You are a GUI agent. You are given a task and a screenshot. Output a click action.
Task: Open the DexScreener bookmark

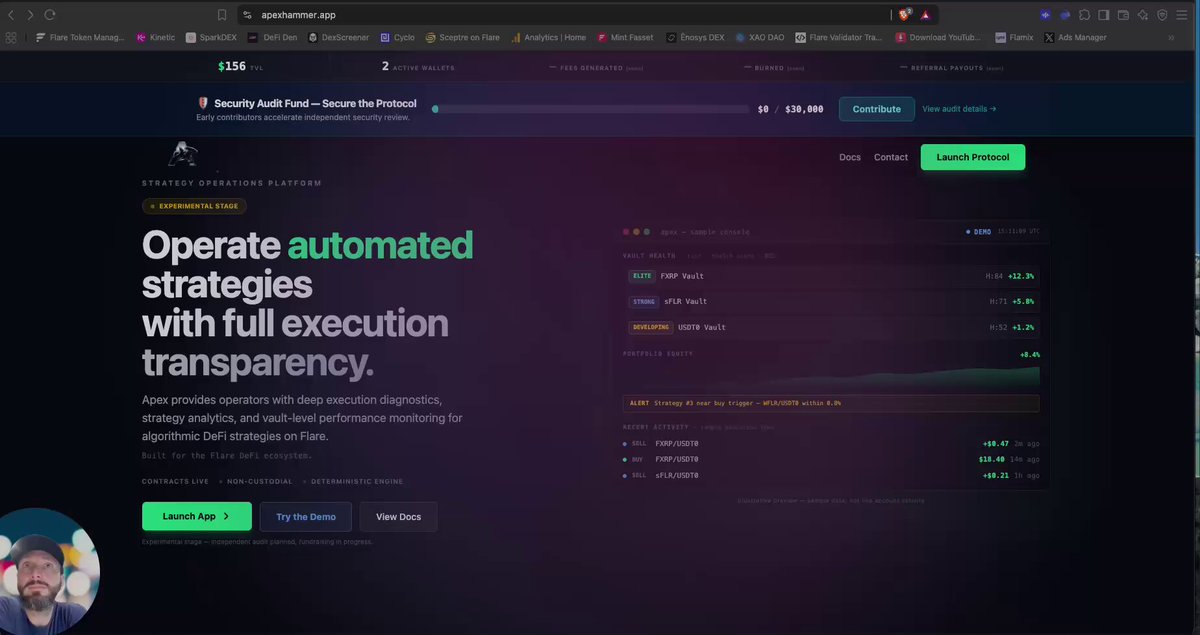coord(339,37)
